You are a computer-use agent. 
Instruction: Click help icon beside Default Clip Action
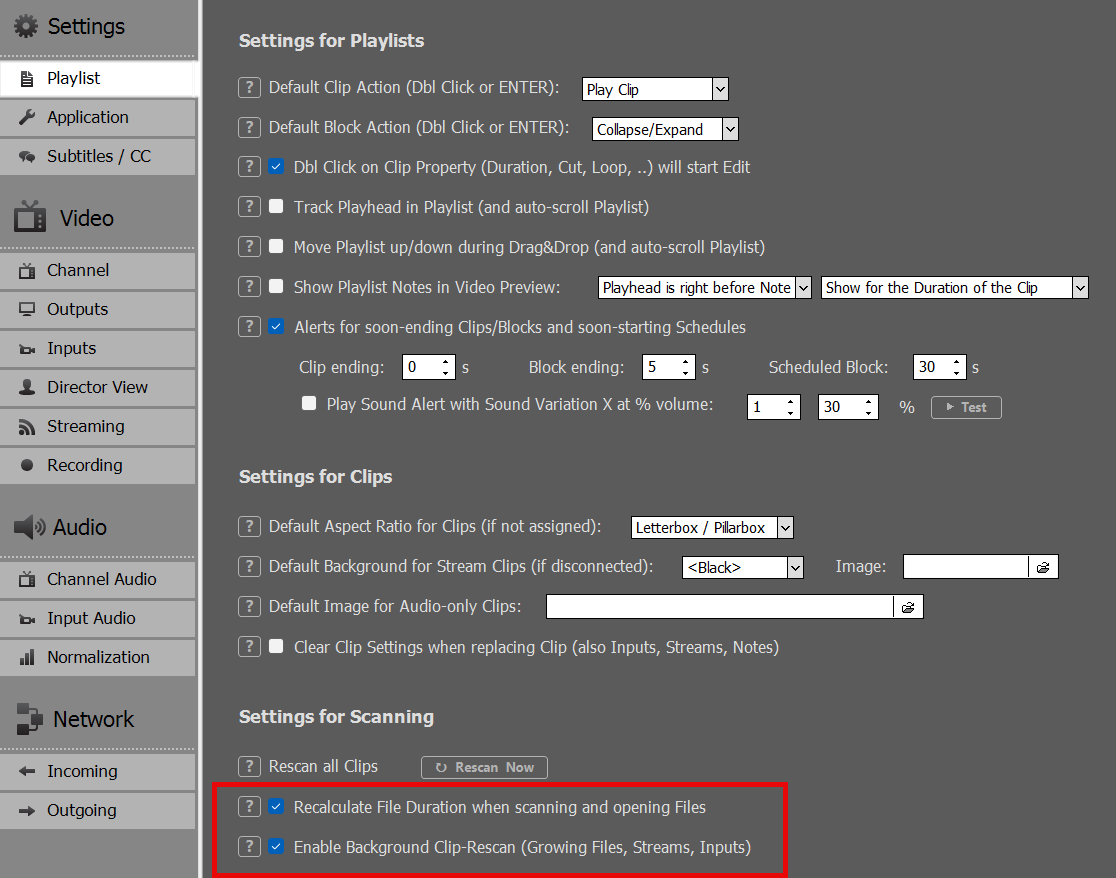(250, 87)
